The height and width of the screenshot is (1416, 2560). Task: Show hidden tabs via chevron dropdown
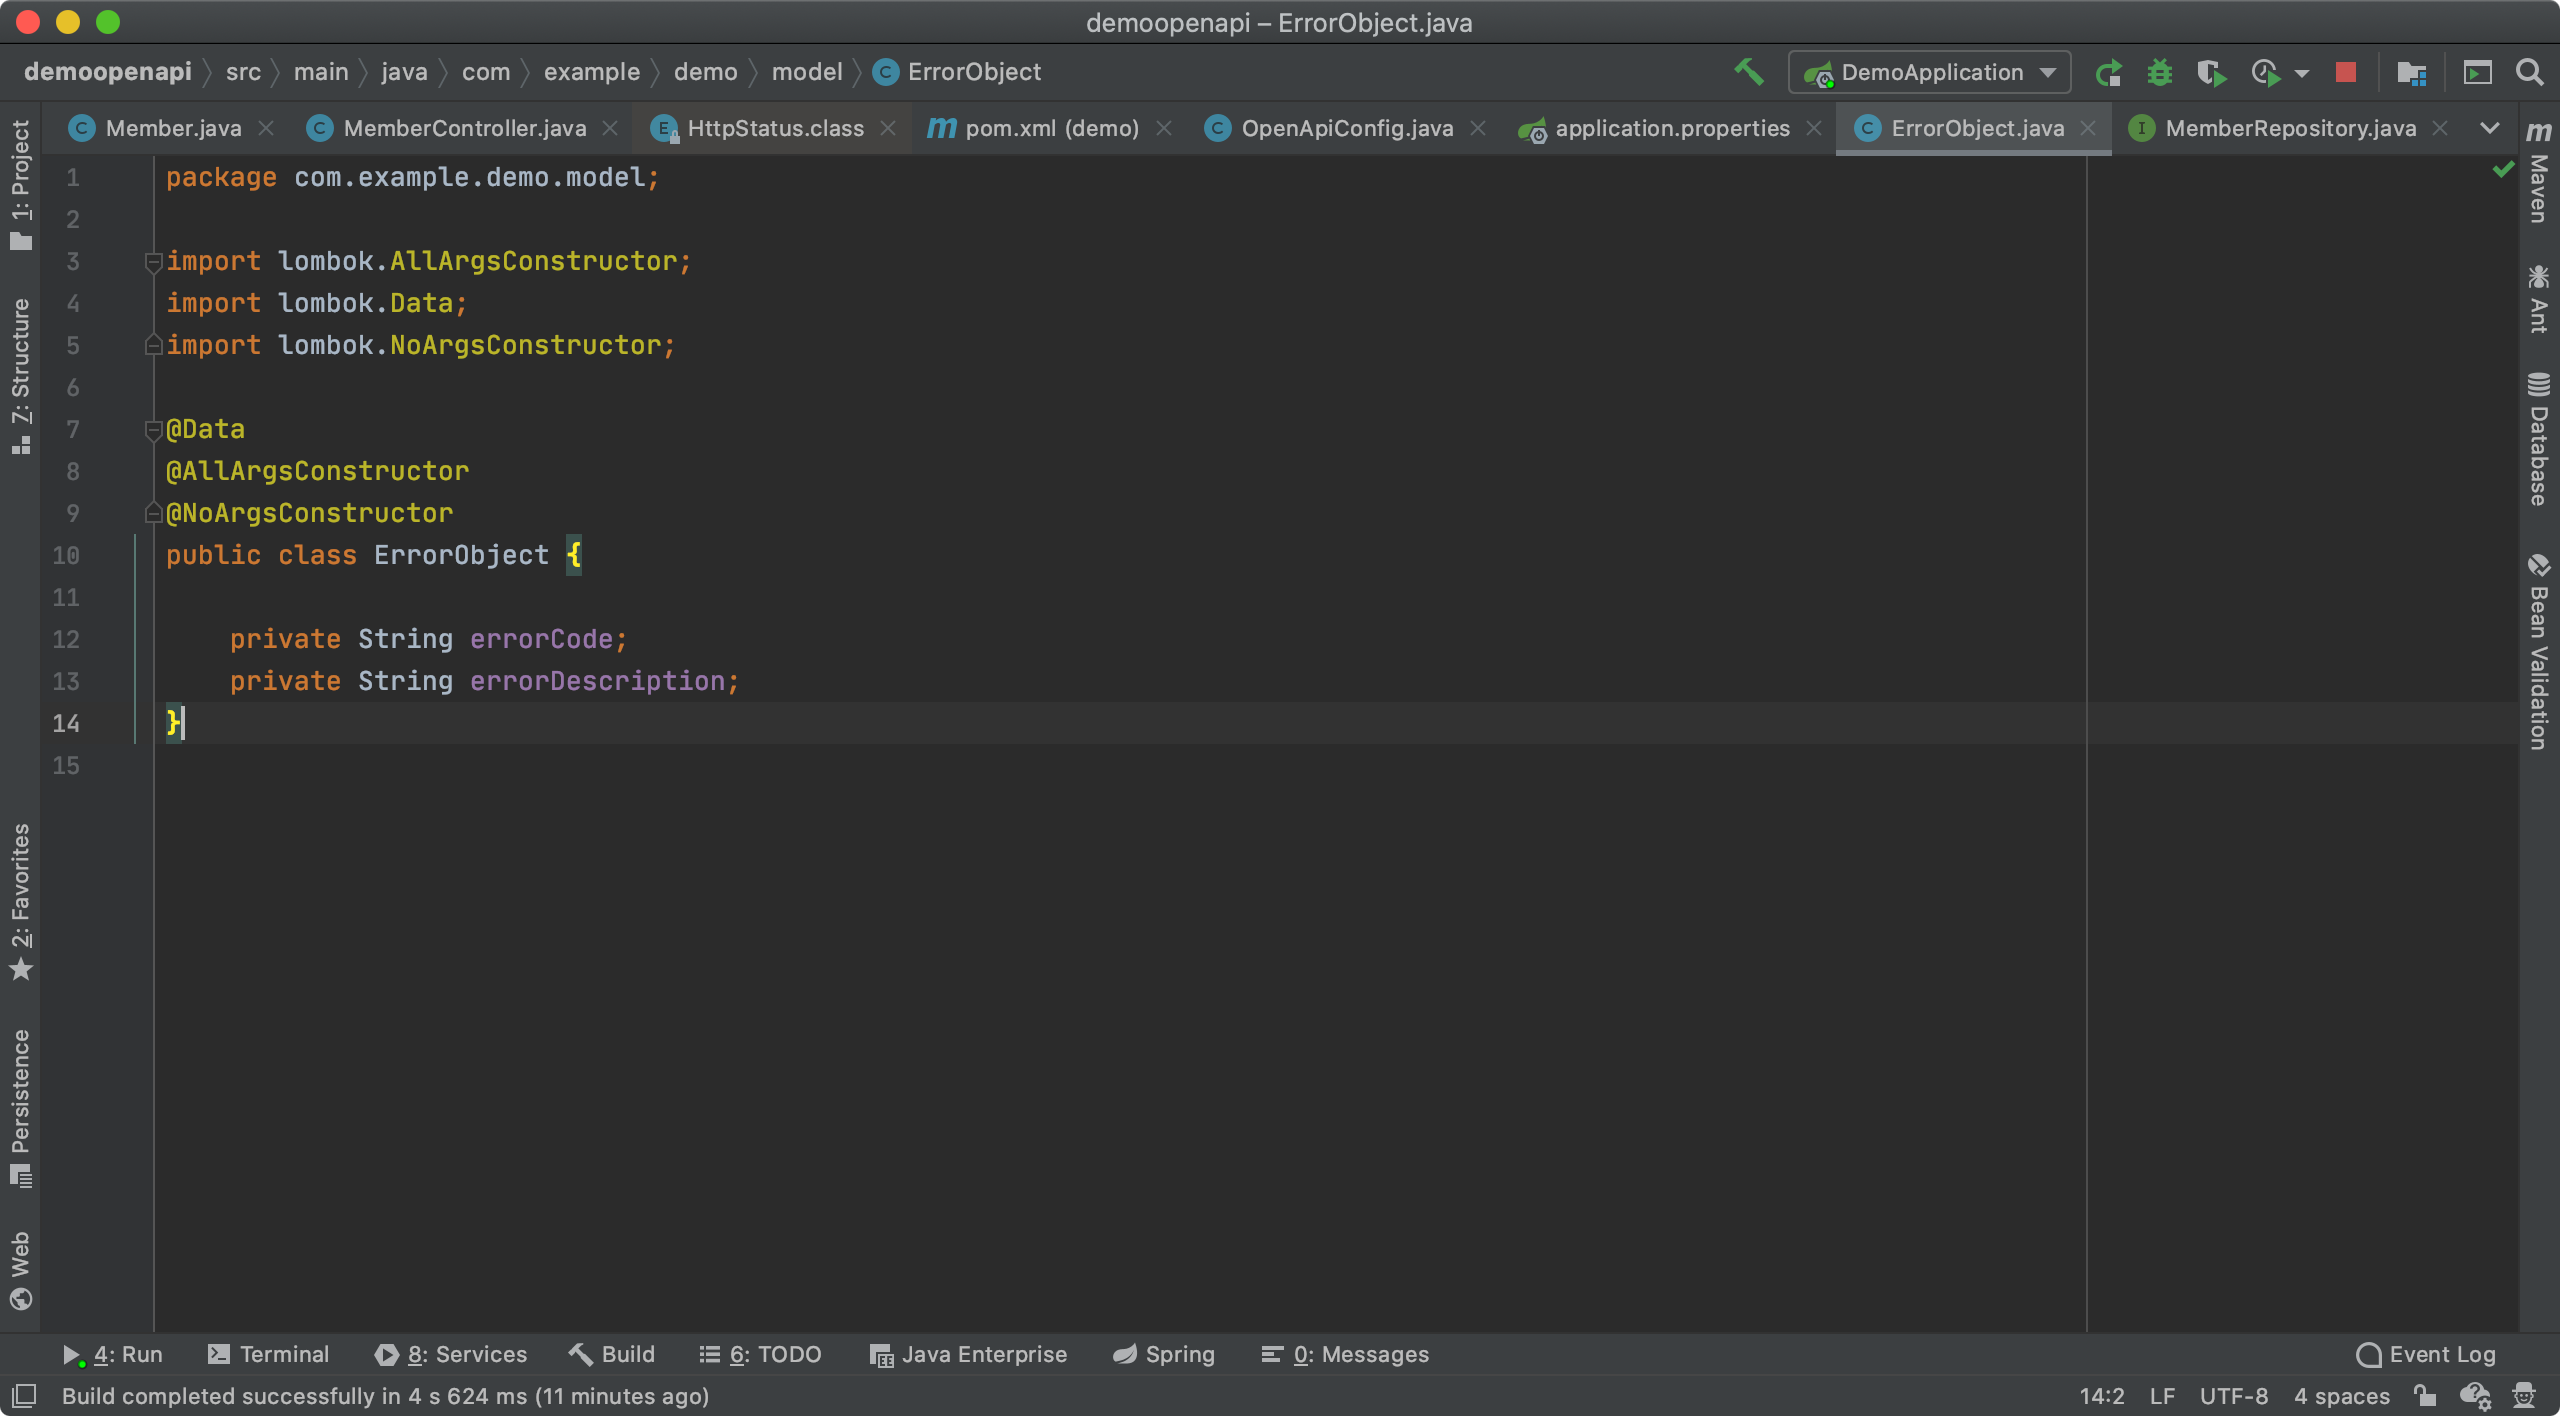(x=2490, y=128)
